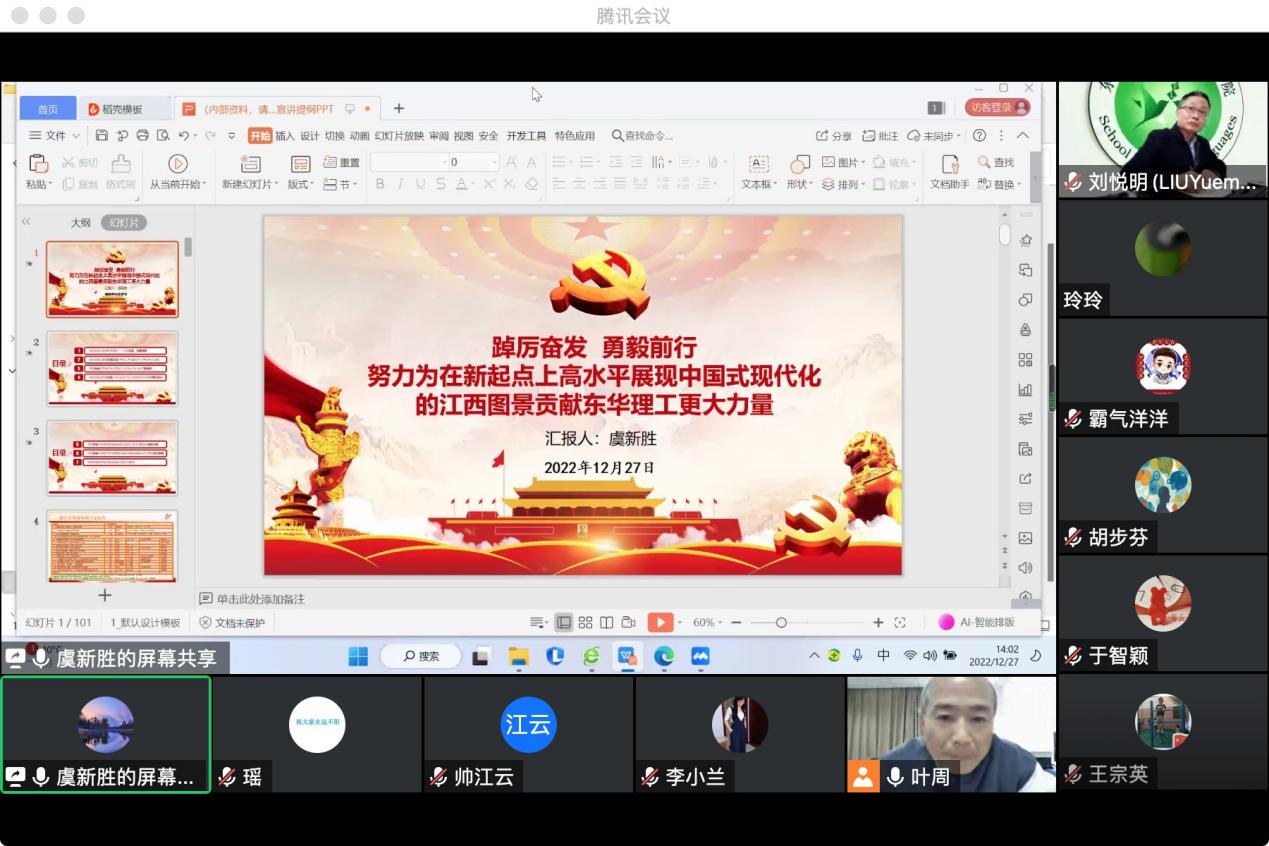Click the zoom slider handle in status bar
The image size is (1269, 846).
point(781,622)
